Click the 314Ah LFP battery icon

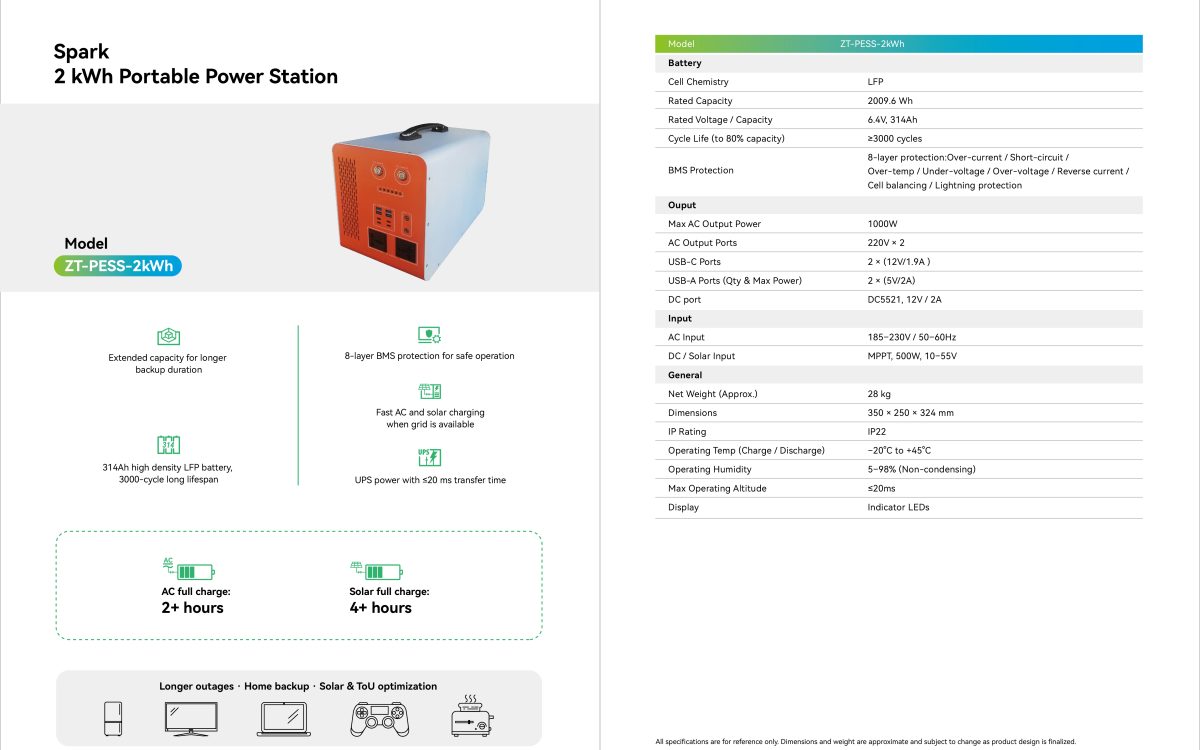pos(168,445)
